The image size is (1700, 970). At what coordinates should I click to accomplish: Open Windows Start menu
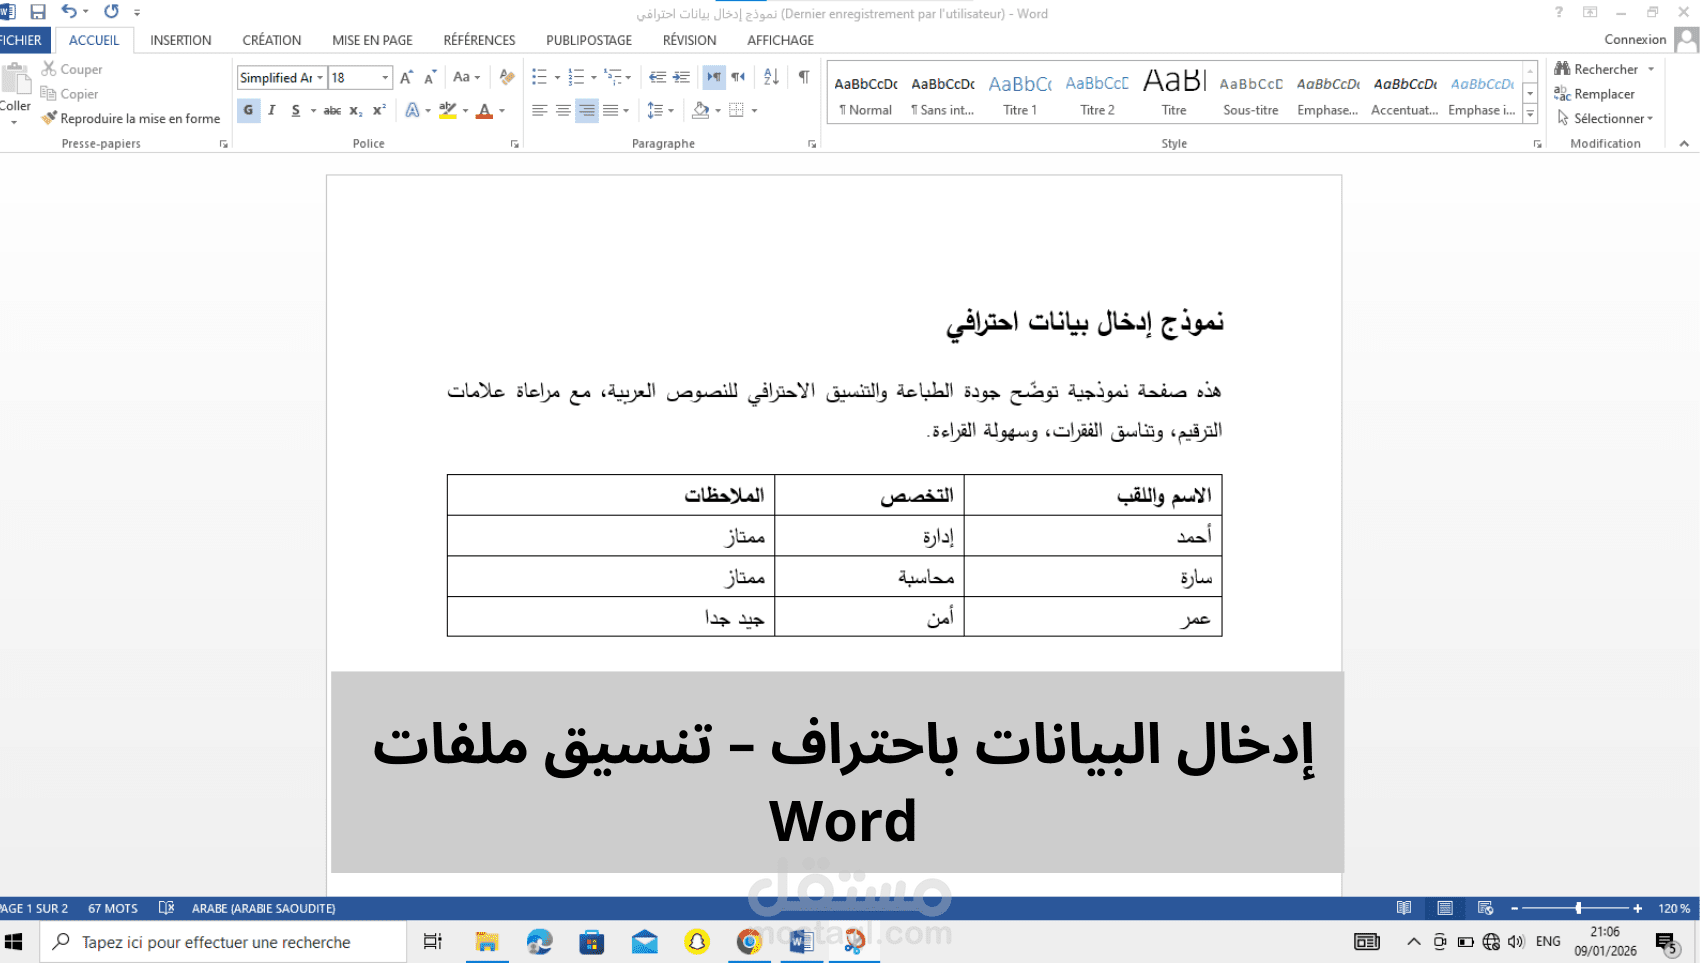(14, 942)
